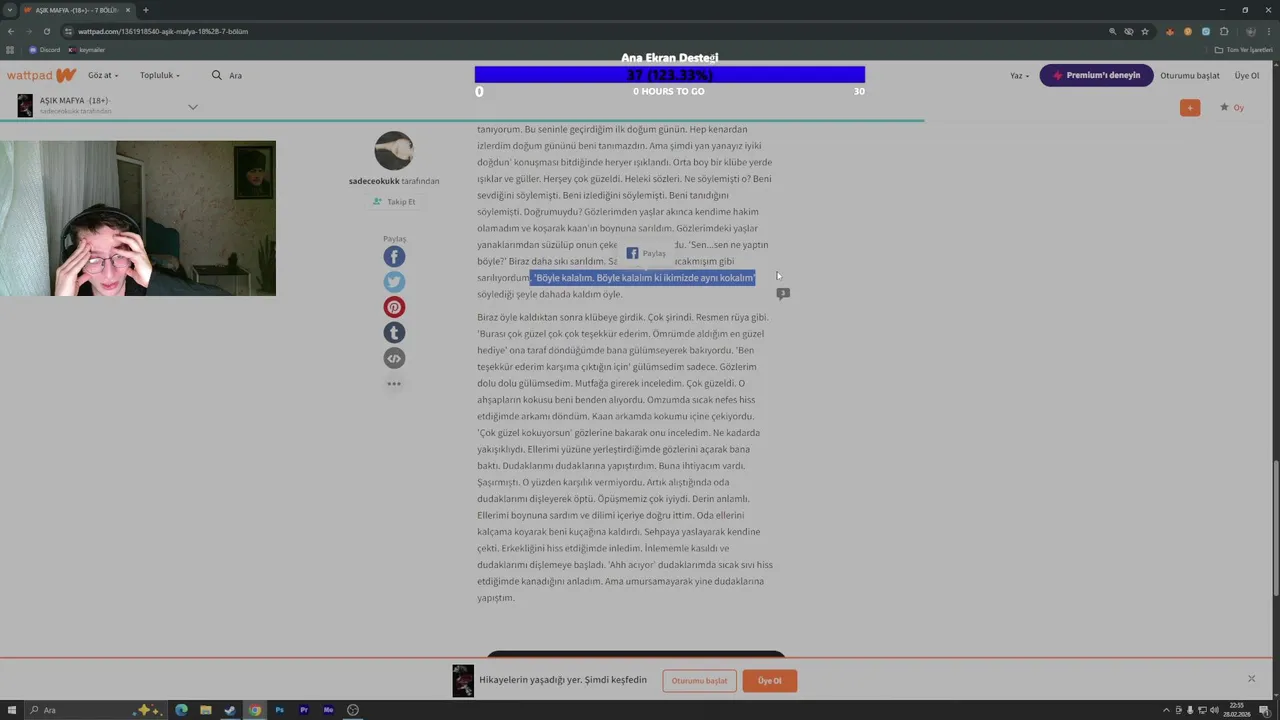Open Microsoft Edge from the taskbar
Screen dimensions: 1280x720
181,710
